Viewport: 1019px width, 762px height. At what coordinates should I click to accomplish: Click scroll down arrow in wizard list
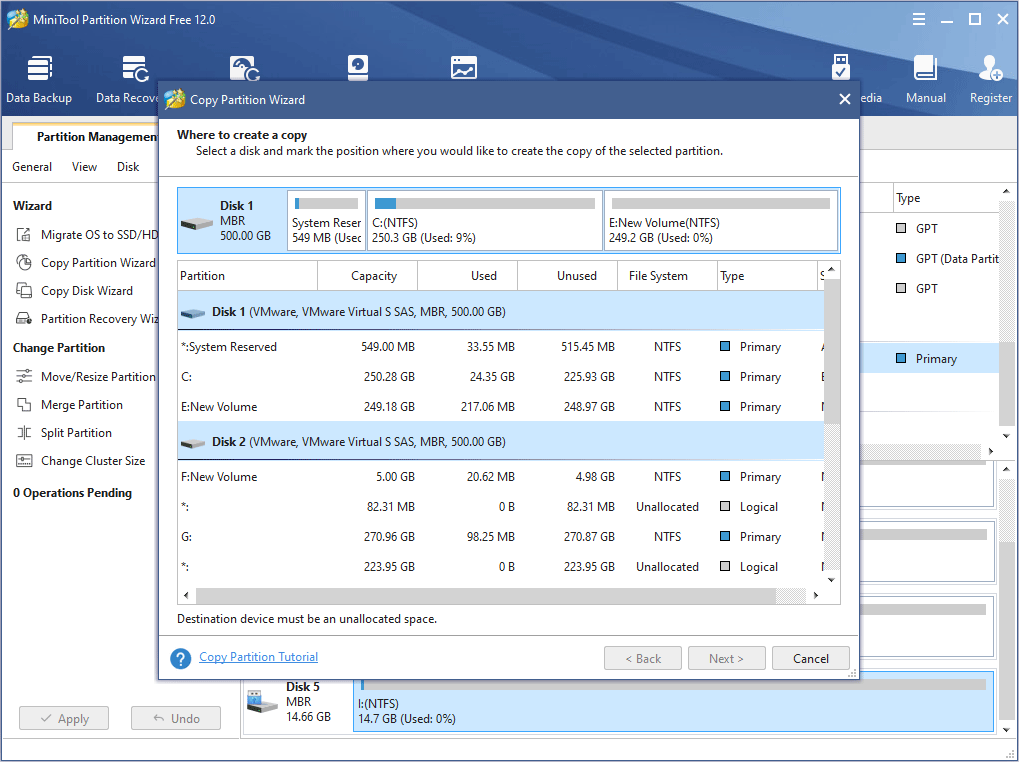(831, 579)
